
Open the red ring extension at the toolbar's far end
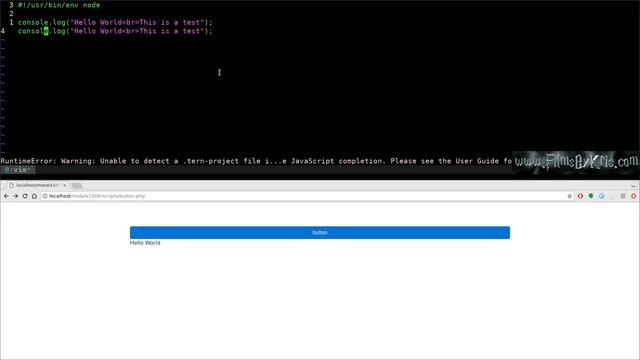[633, 196]
